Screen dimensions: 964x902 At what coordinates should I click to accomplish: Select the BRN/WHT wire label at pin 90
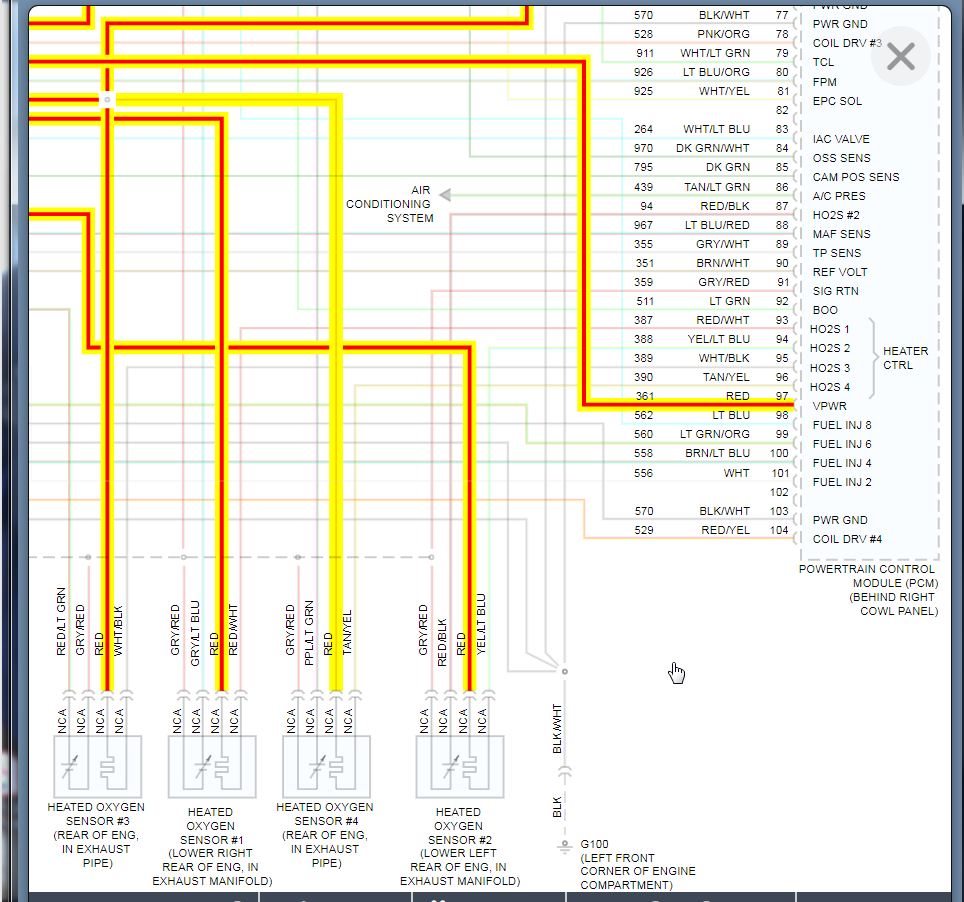(722, 263)
